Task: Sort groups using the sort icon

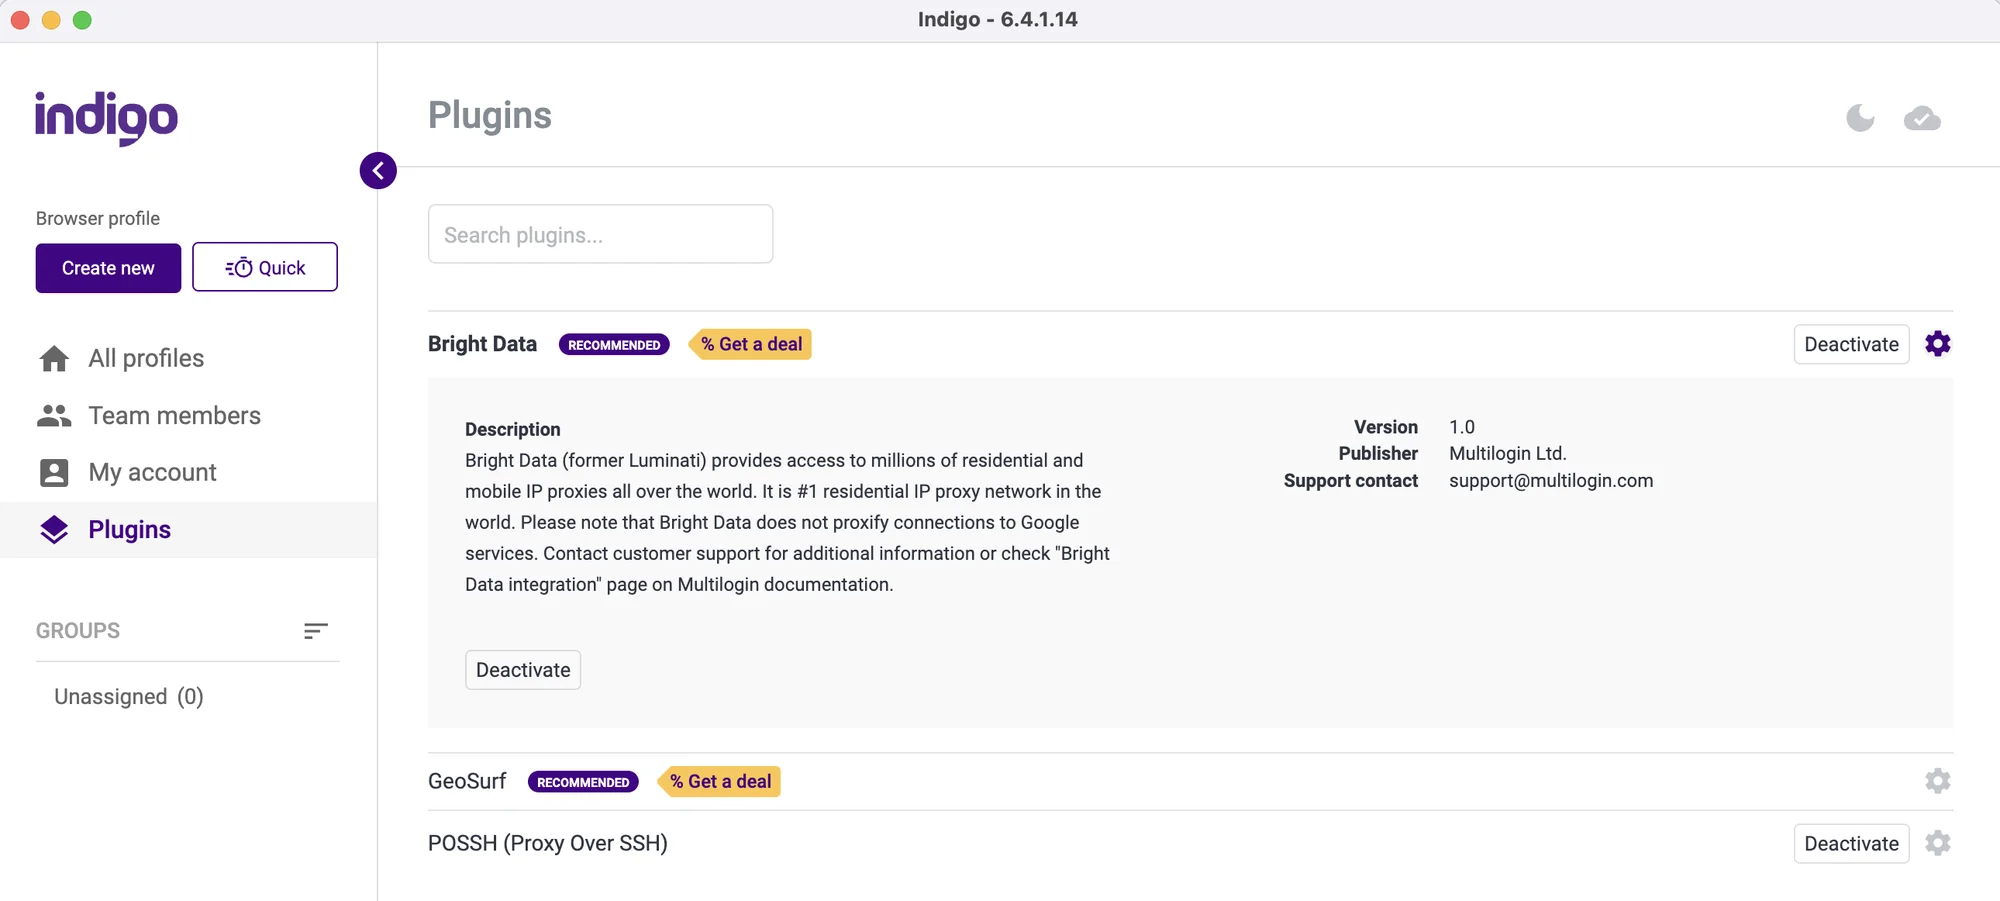Action: tap(316, 631)
